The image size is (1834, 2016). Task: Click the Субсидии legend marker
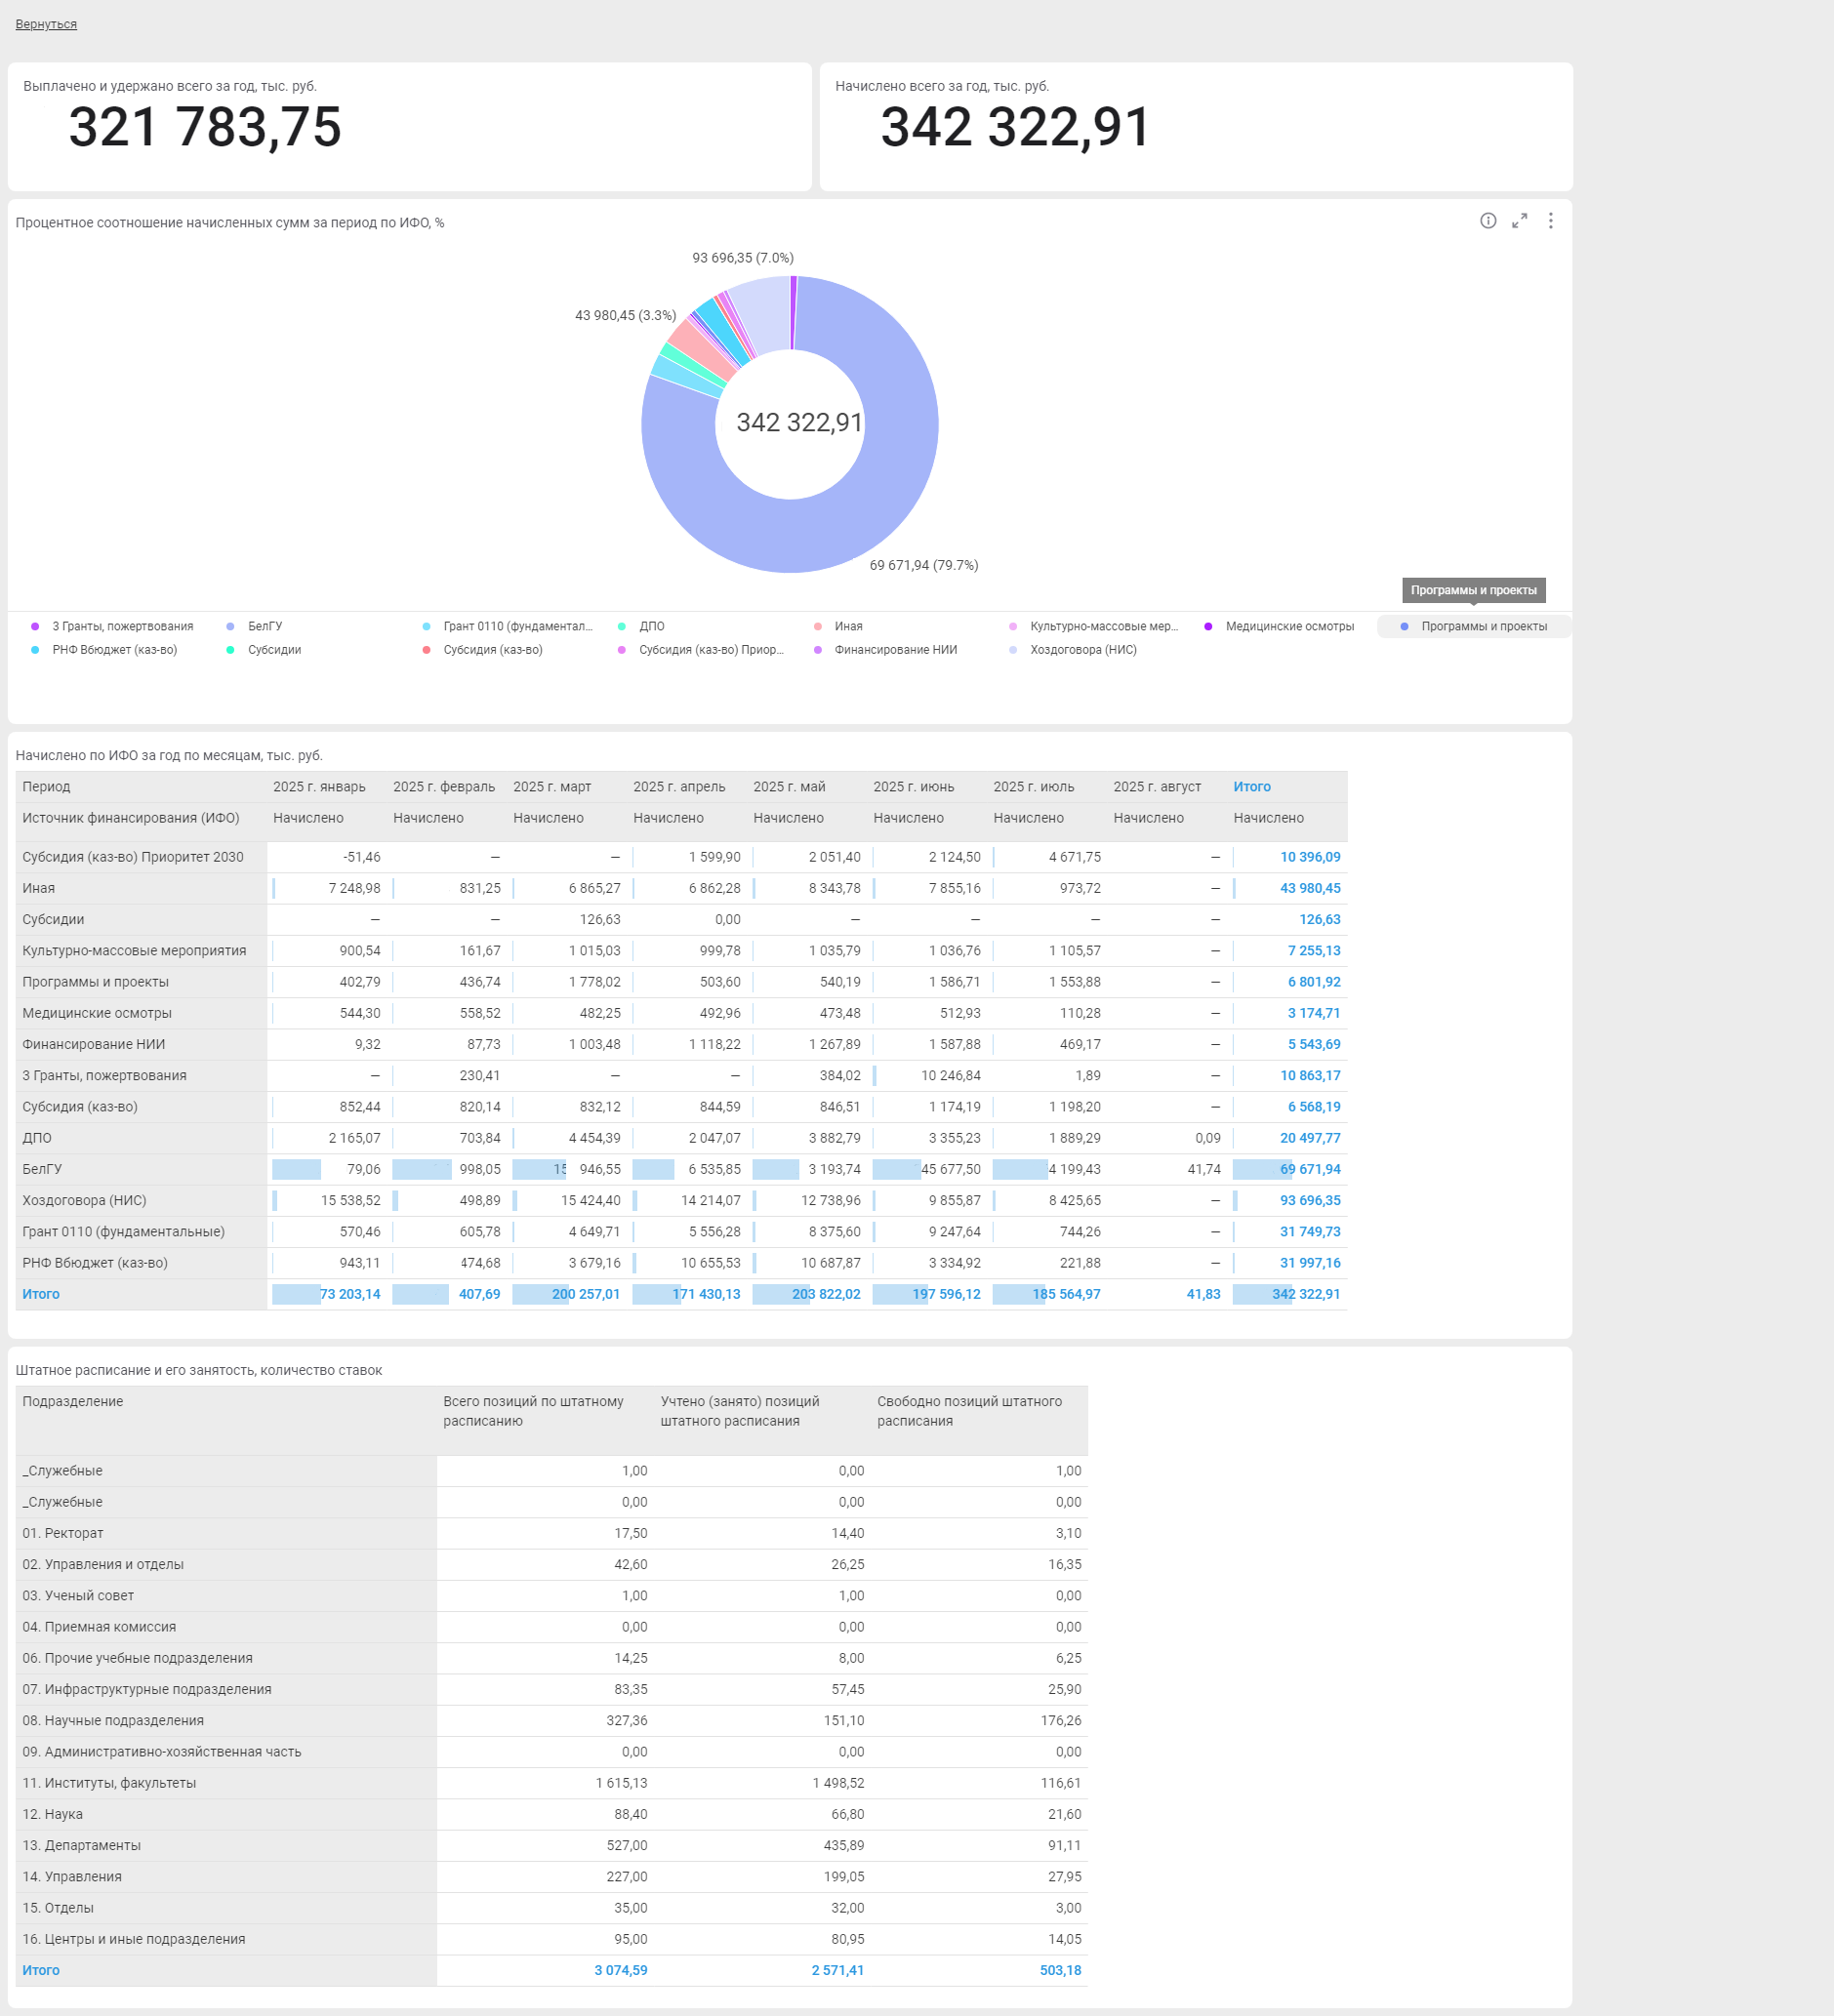pyautogui.click(x=231, y=650)
